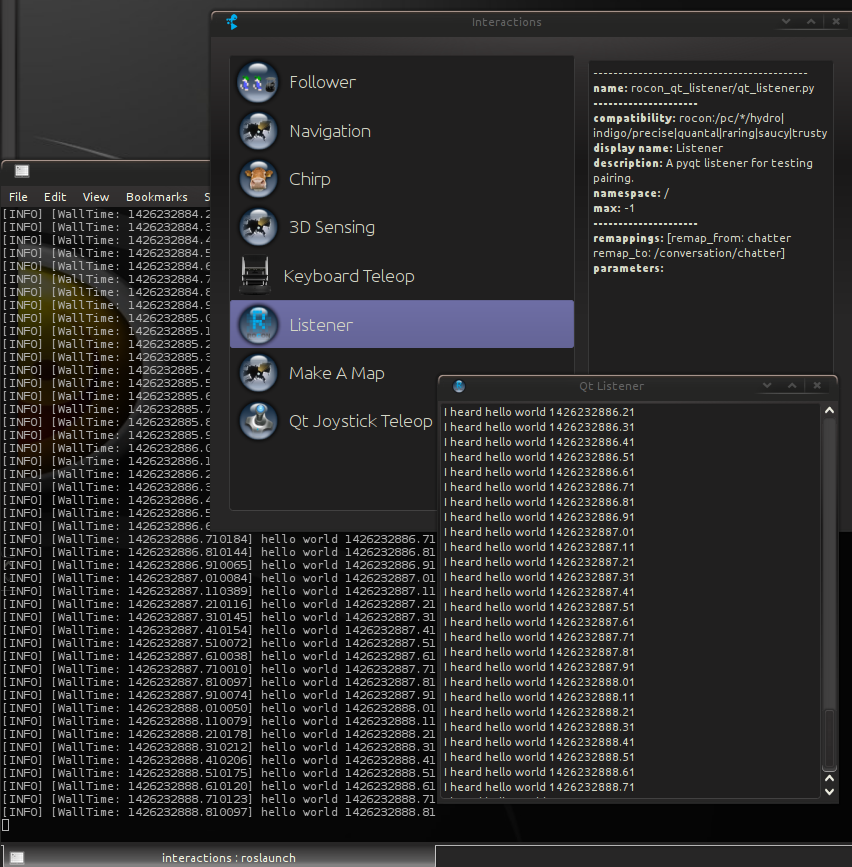
Task: Open the Interactions window menu icon
Action: pos(232,22)
